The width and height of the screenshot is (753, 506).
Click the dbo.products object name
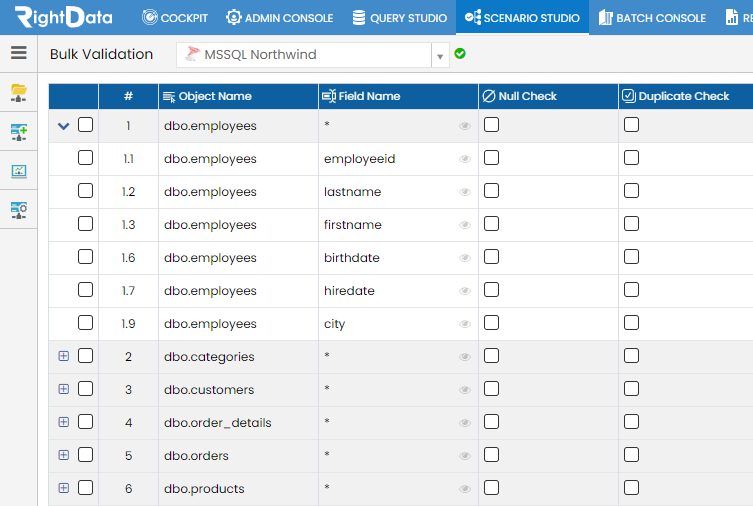click(x=204, y=489)
